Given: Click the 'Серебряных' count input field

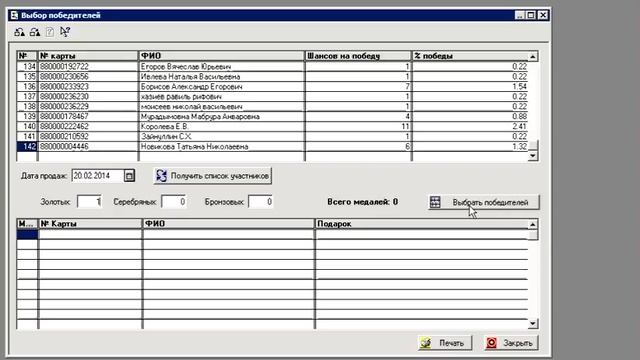Looking at the screenshot, I should (x=174, y=202).
